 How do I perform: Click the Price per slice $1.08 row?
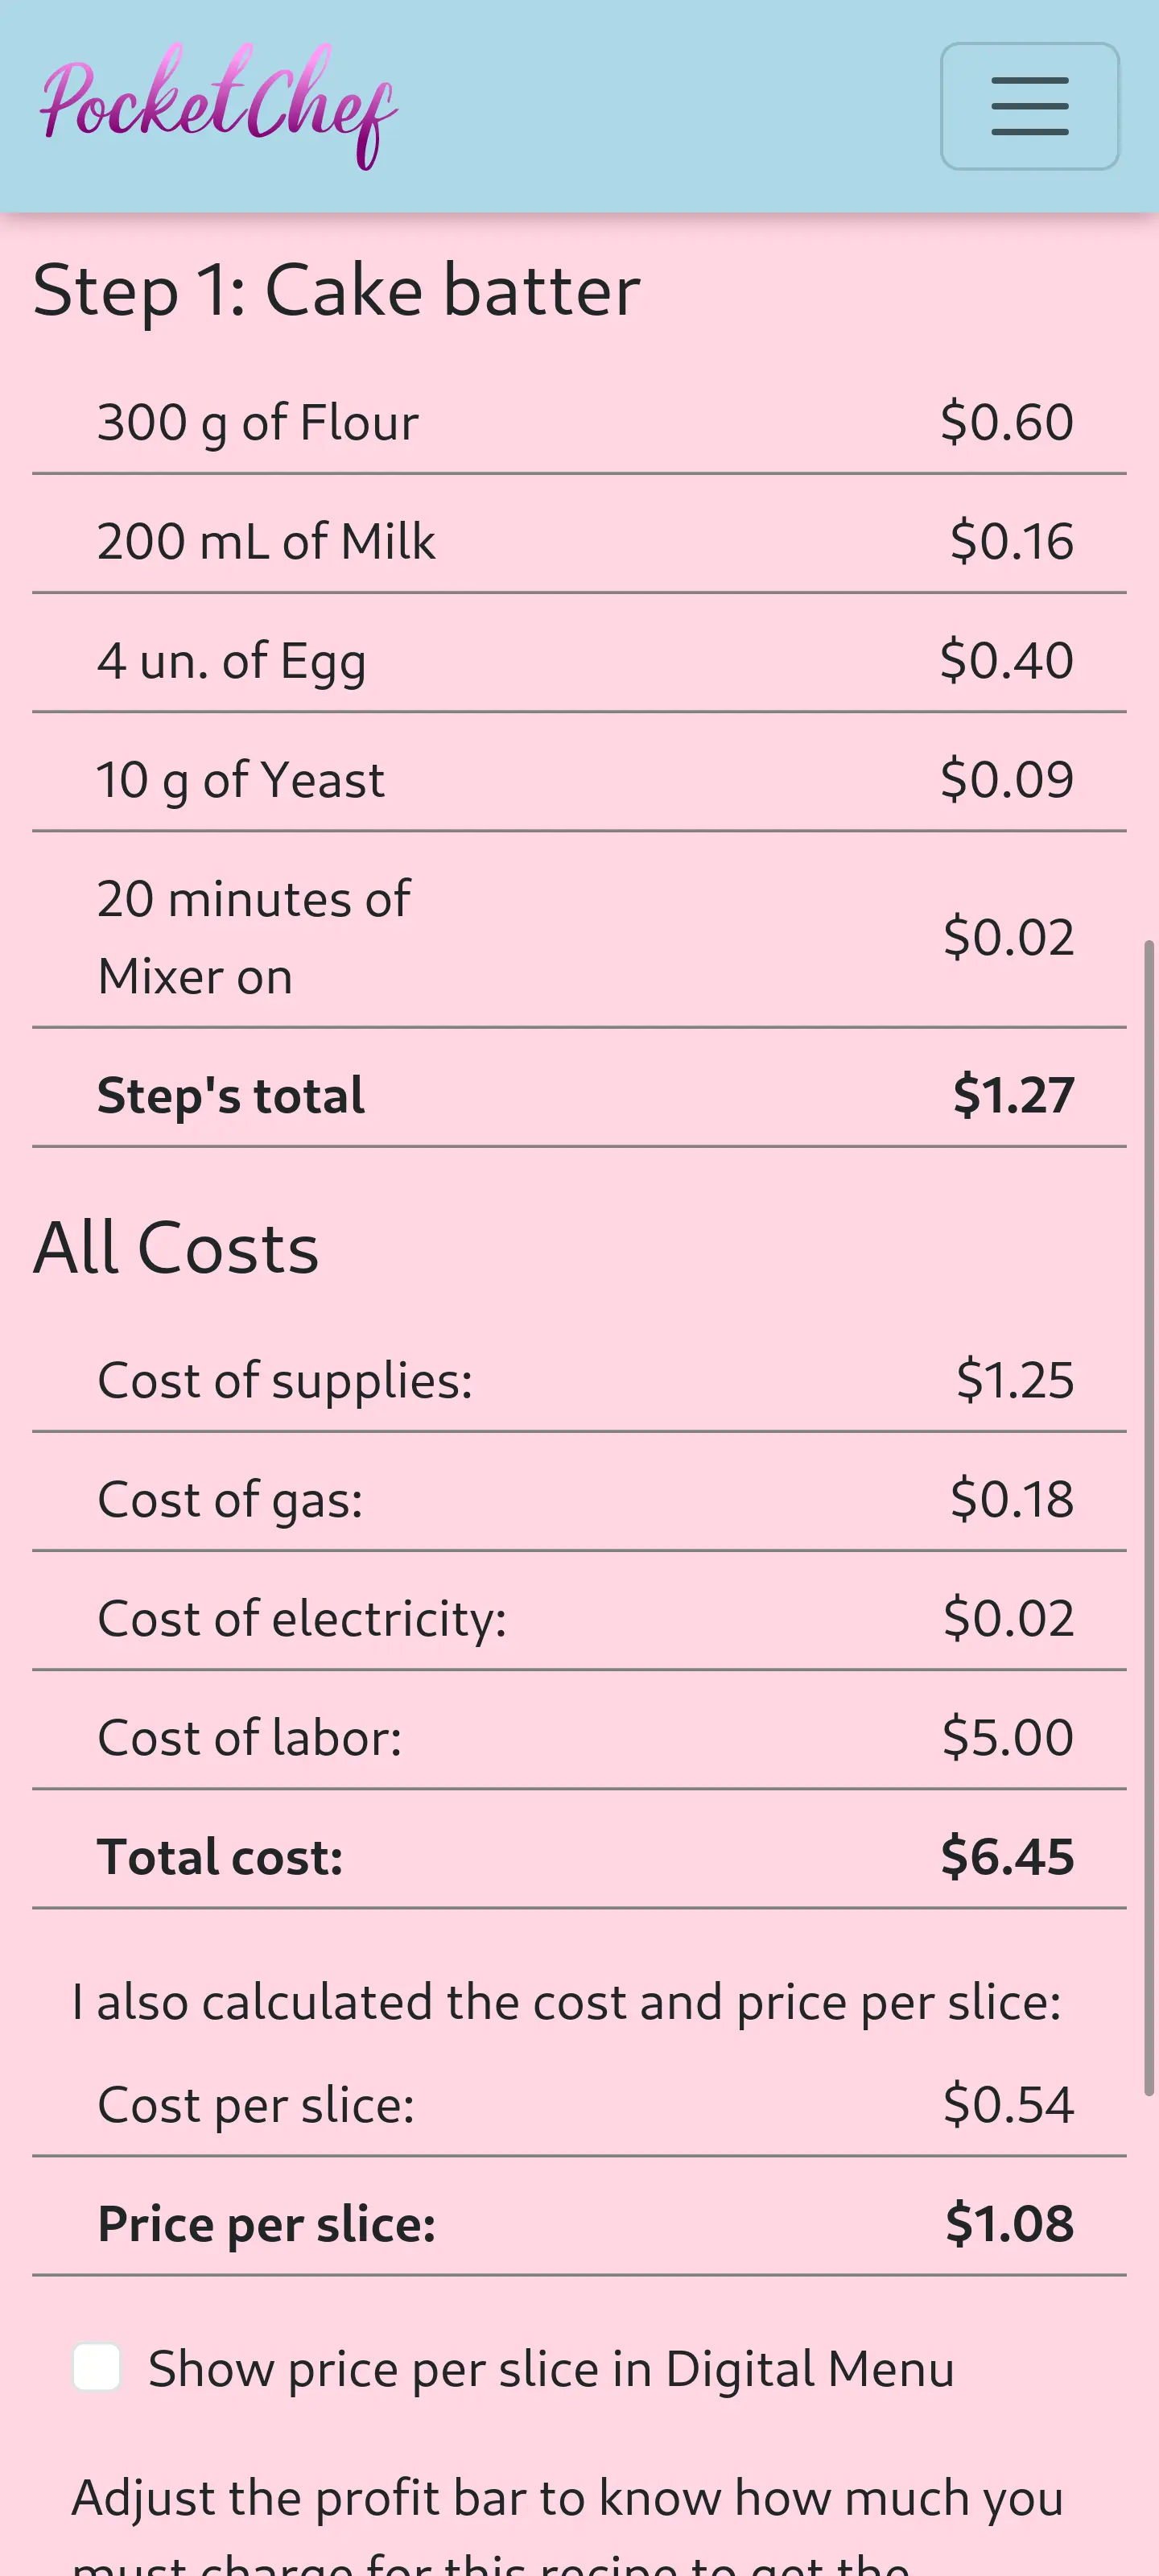(x=579, y=2223)
